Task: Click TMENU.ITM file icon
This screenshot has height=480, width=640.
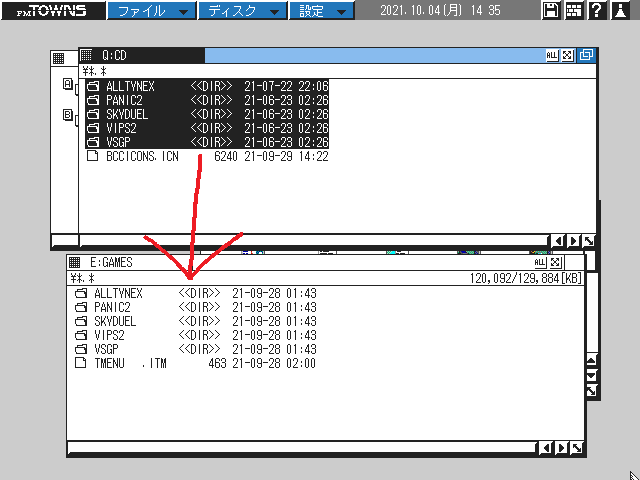Action: click(81, 363)
